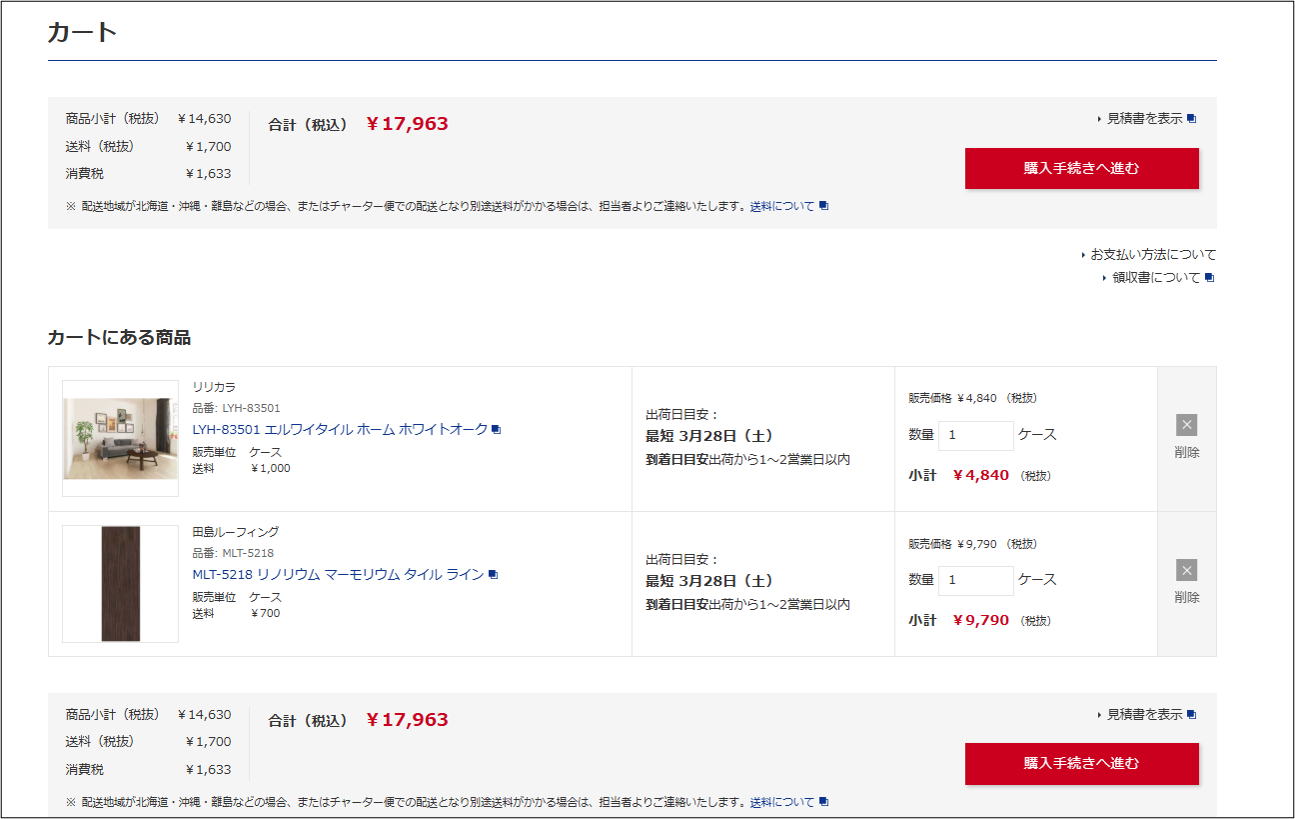
Task: Open the top 見積書を表示 link
Action: click(x=1144, y=118)
